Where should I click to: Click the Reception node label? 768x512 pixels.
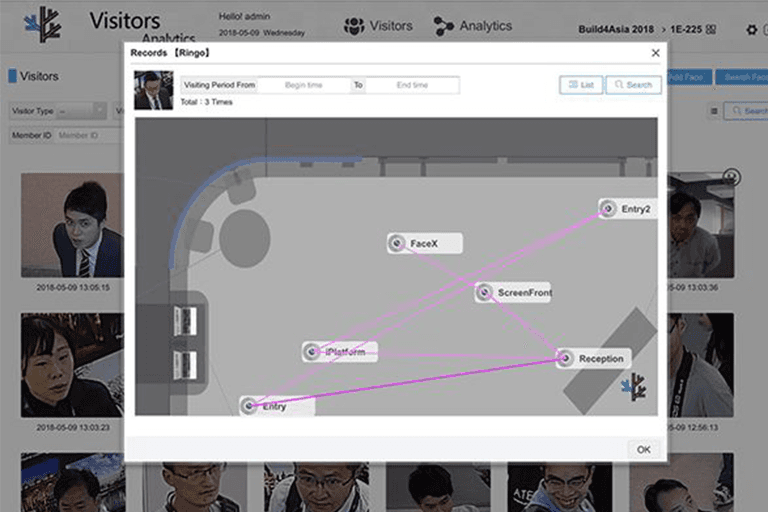(601, 359)
